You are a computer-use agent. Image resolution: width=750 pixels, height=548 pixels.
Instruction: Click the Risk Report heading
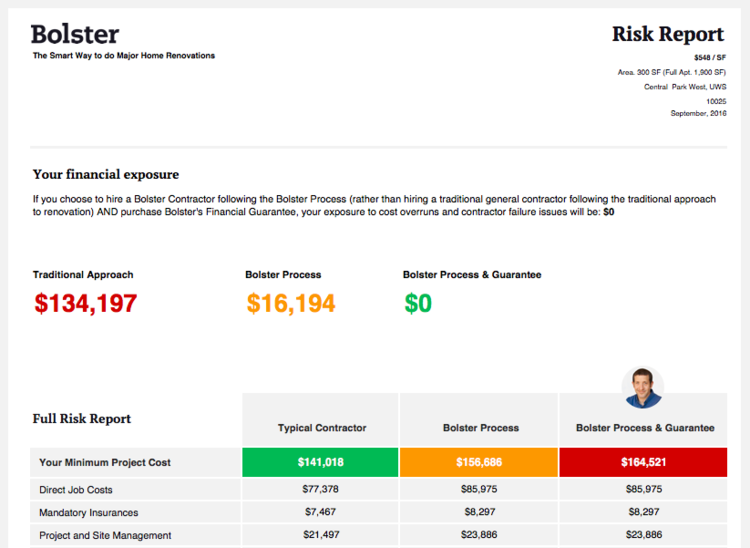(x=668, y=34)
